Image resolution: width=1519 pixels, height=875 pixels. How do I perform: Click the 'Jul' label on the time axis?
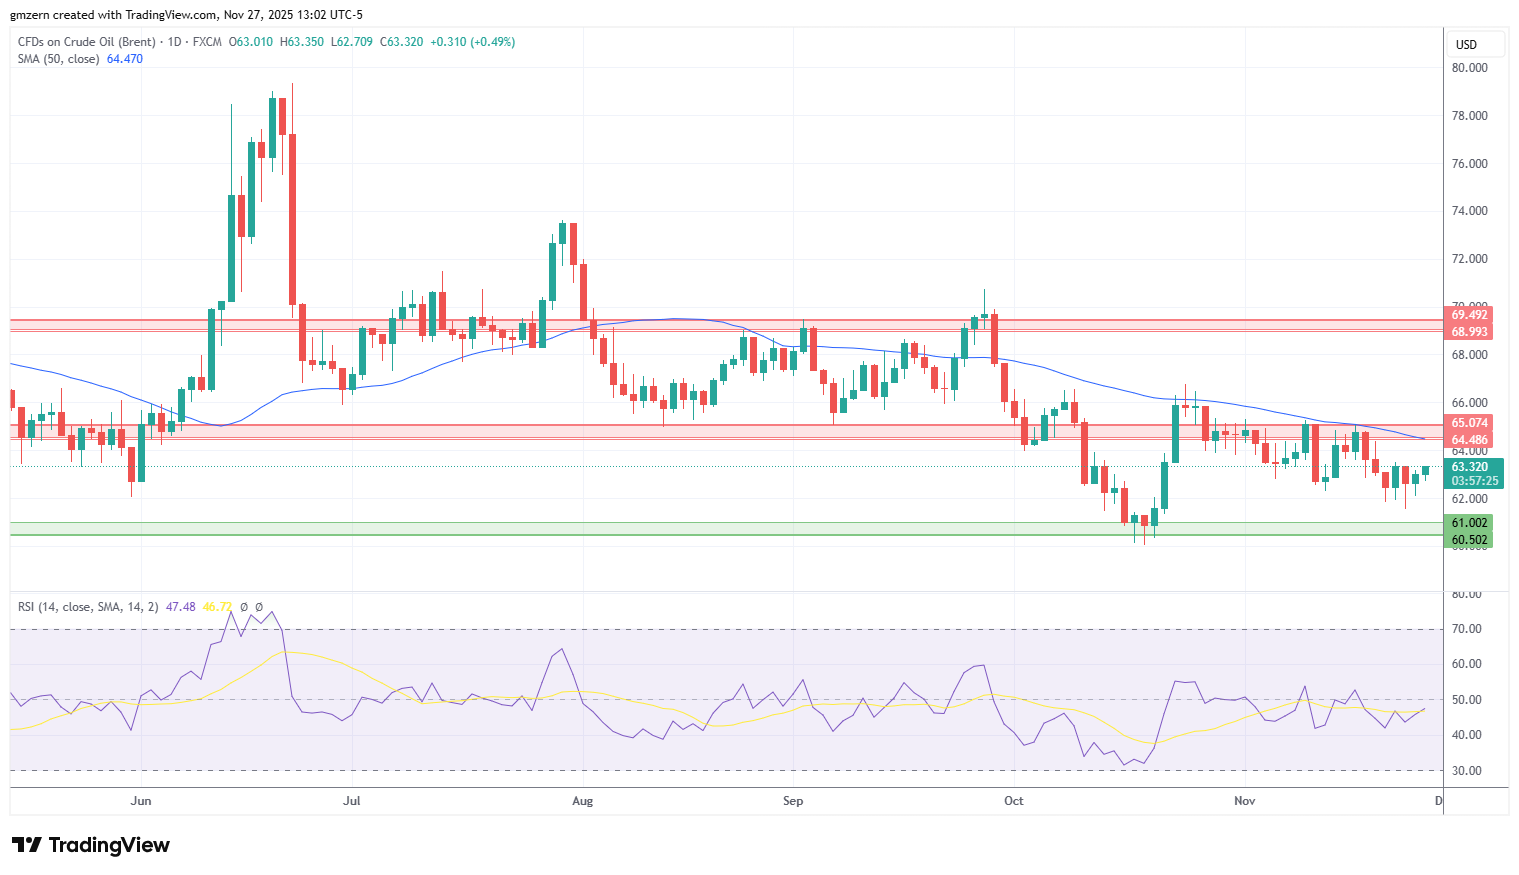coord(351,801)
